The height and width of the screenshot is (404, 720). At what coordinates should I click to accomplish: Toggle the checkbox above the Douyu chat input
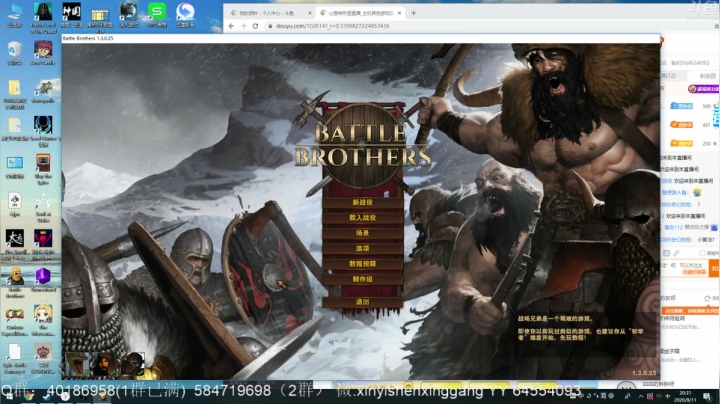702,253
